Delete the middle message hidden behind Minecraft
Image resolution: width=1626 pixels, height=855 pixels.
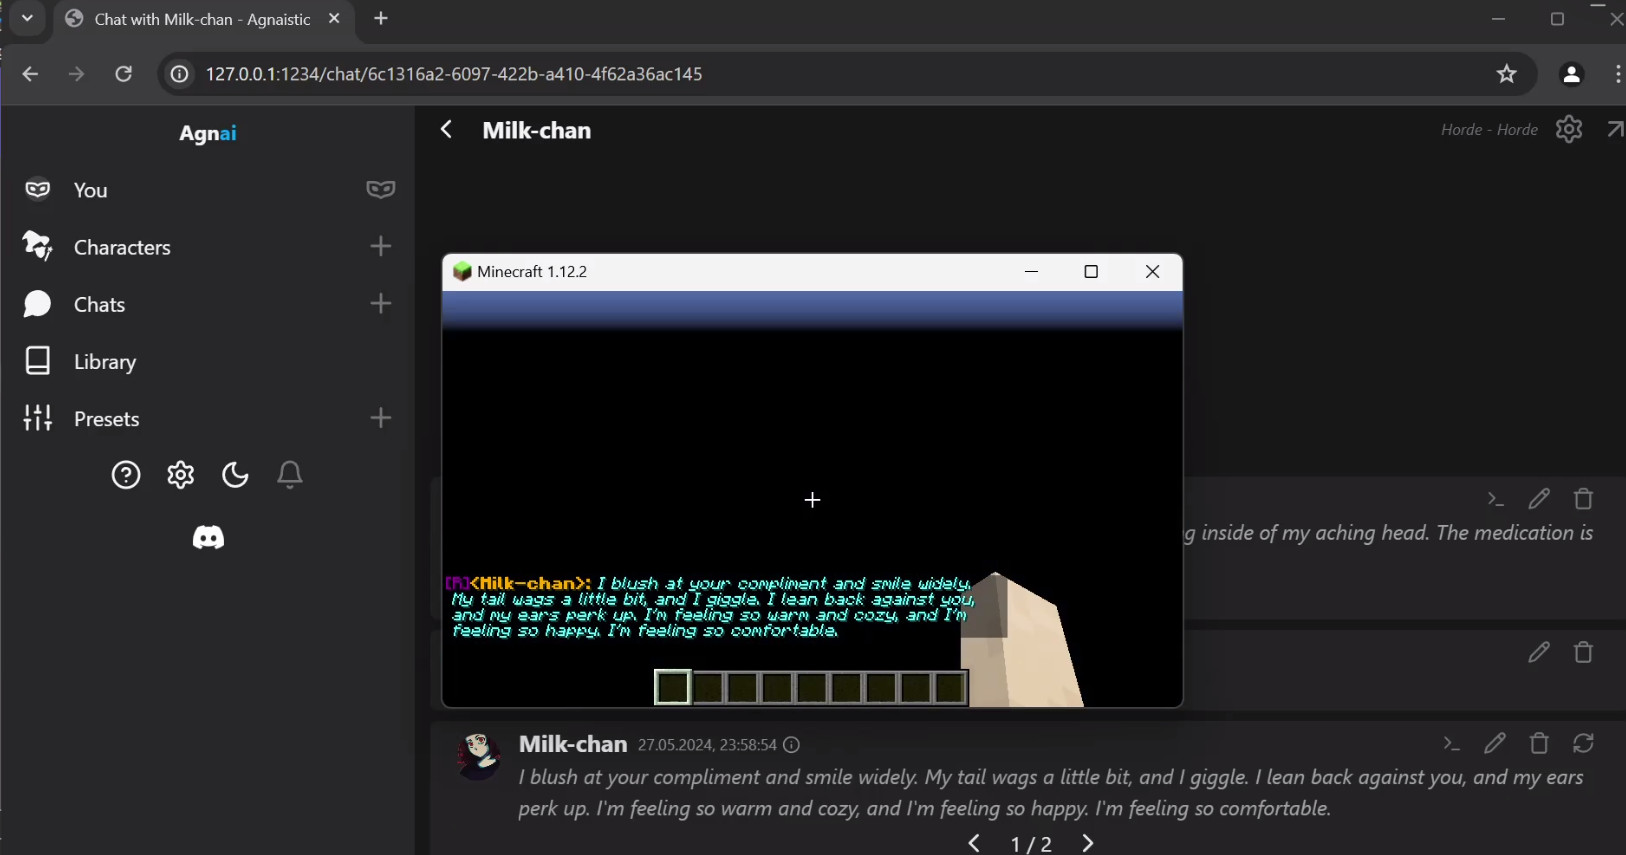click(x=1584, y=652)
